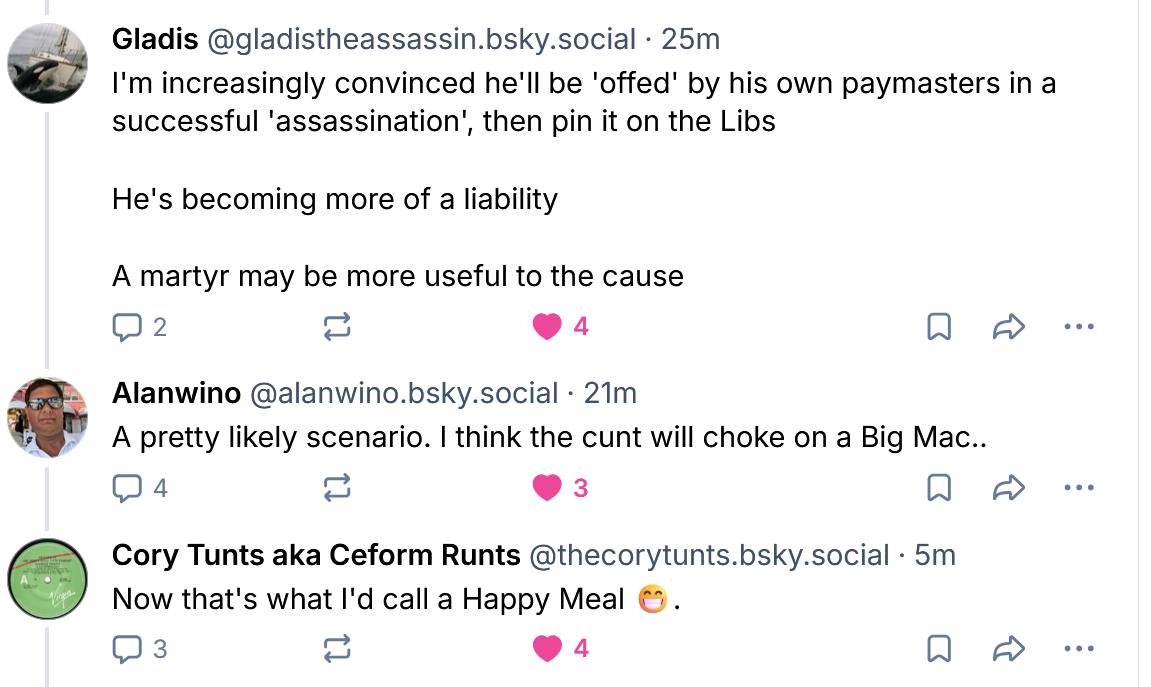This screenshot has width=1151, height=687.
Task: Open more options on Cory Tunts's post
Action: pos(1079,649)
